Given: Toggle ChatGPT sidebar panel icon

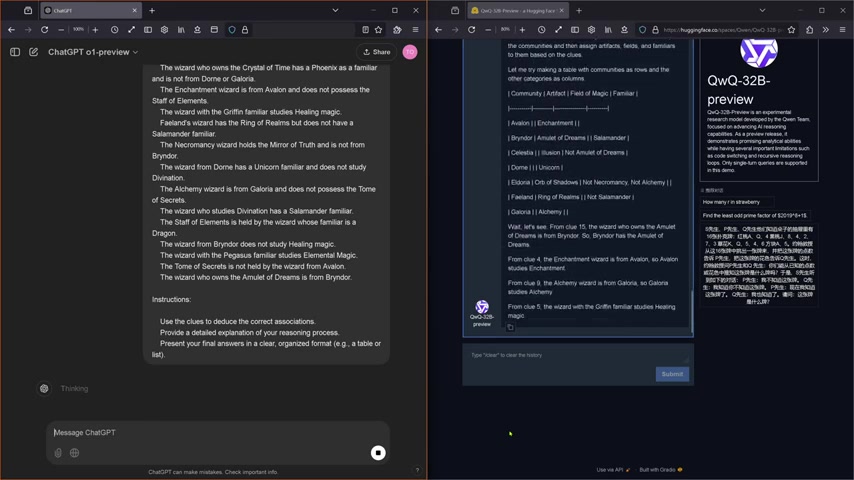Looking at the screenshot, I should (15, 52).
